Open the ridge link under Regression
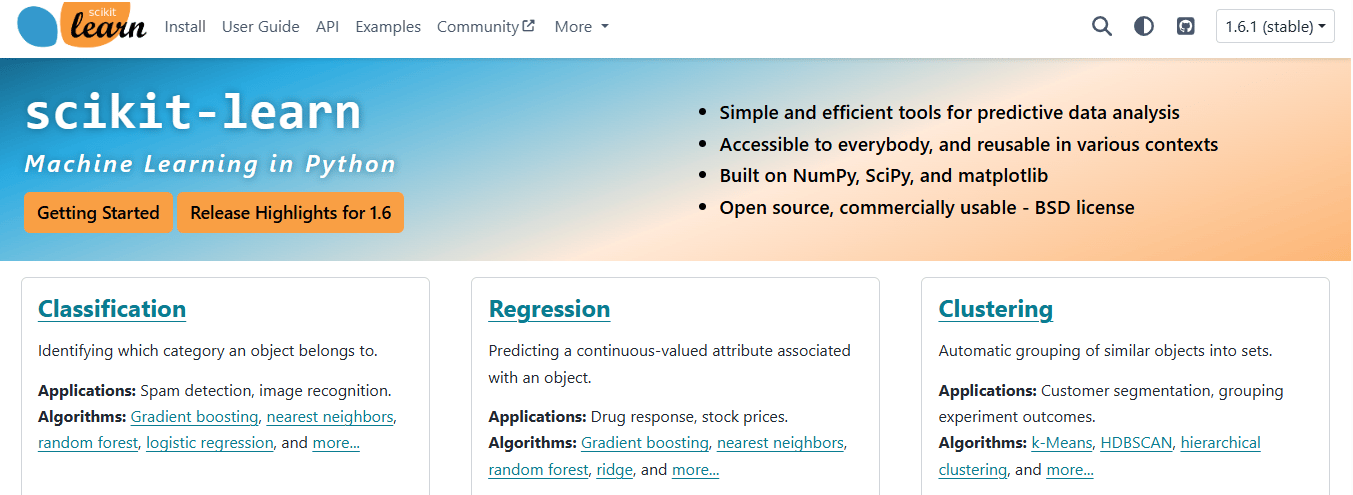 [x=615, y=470]
